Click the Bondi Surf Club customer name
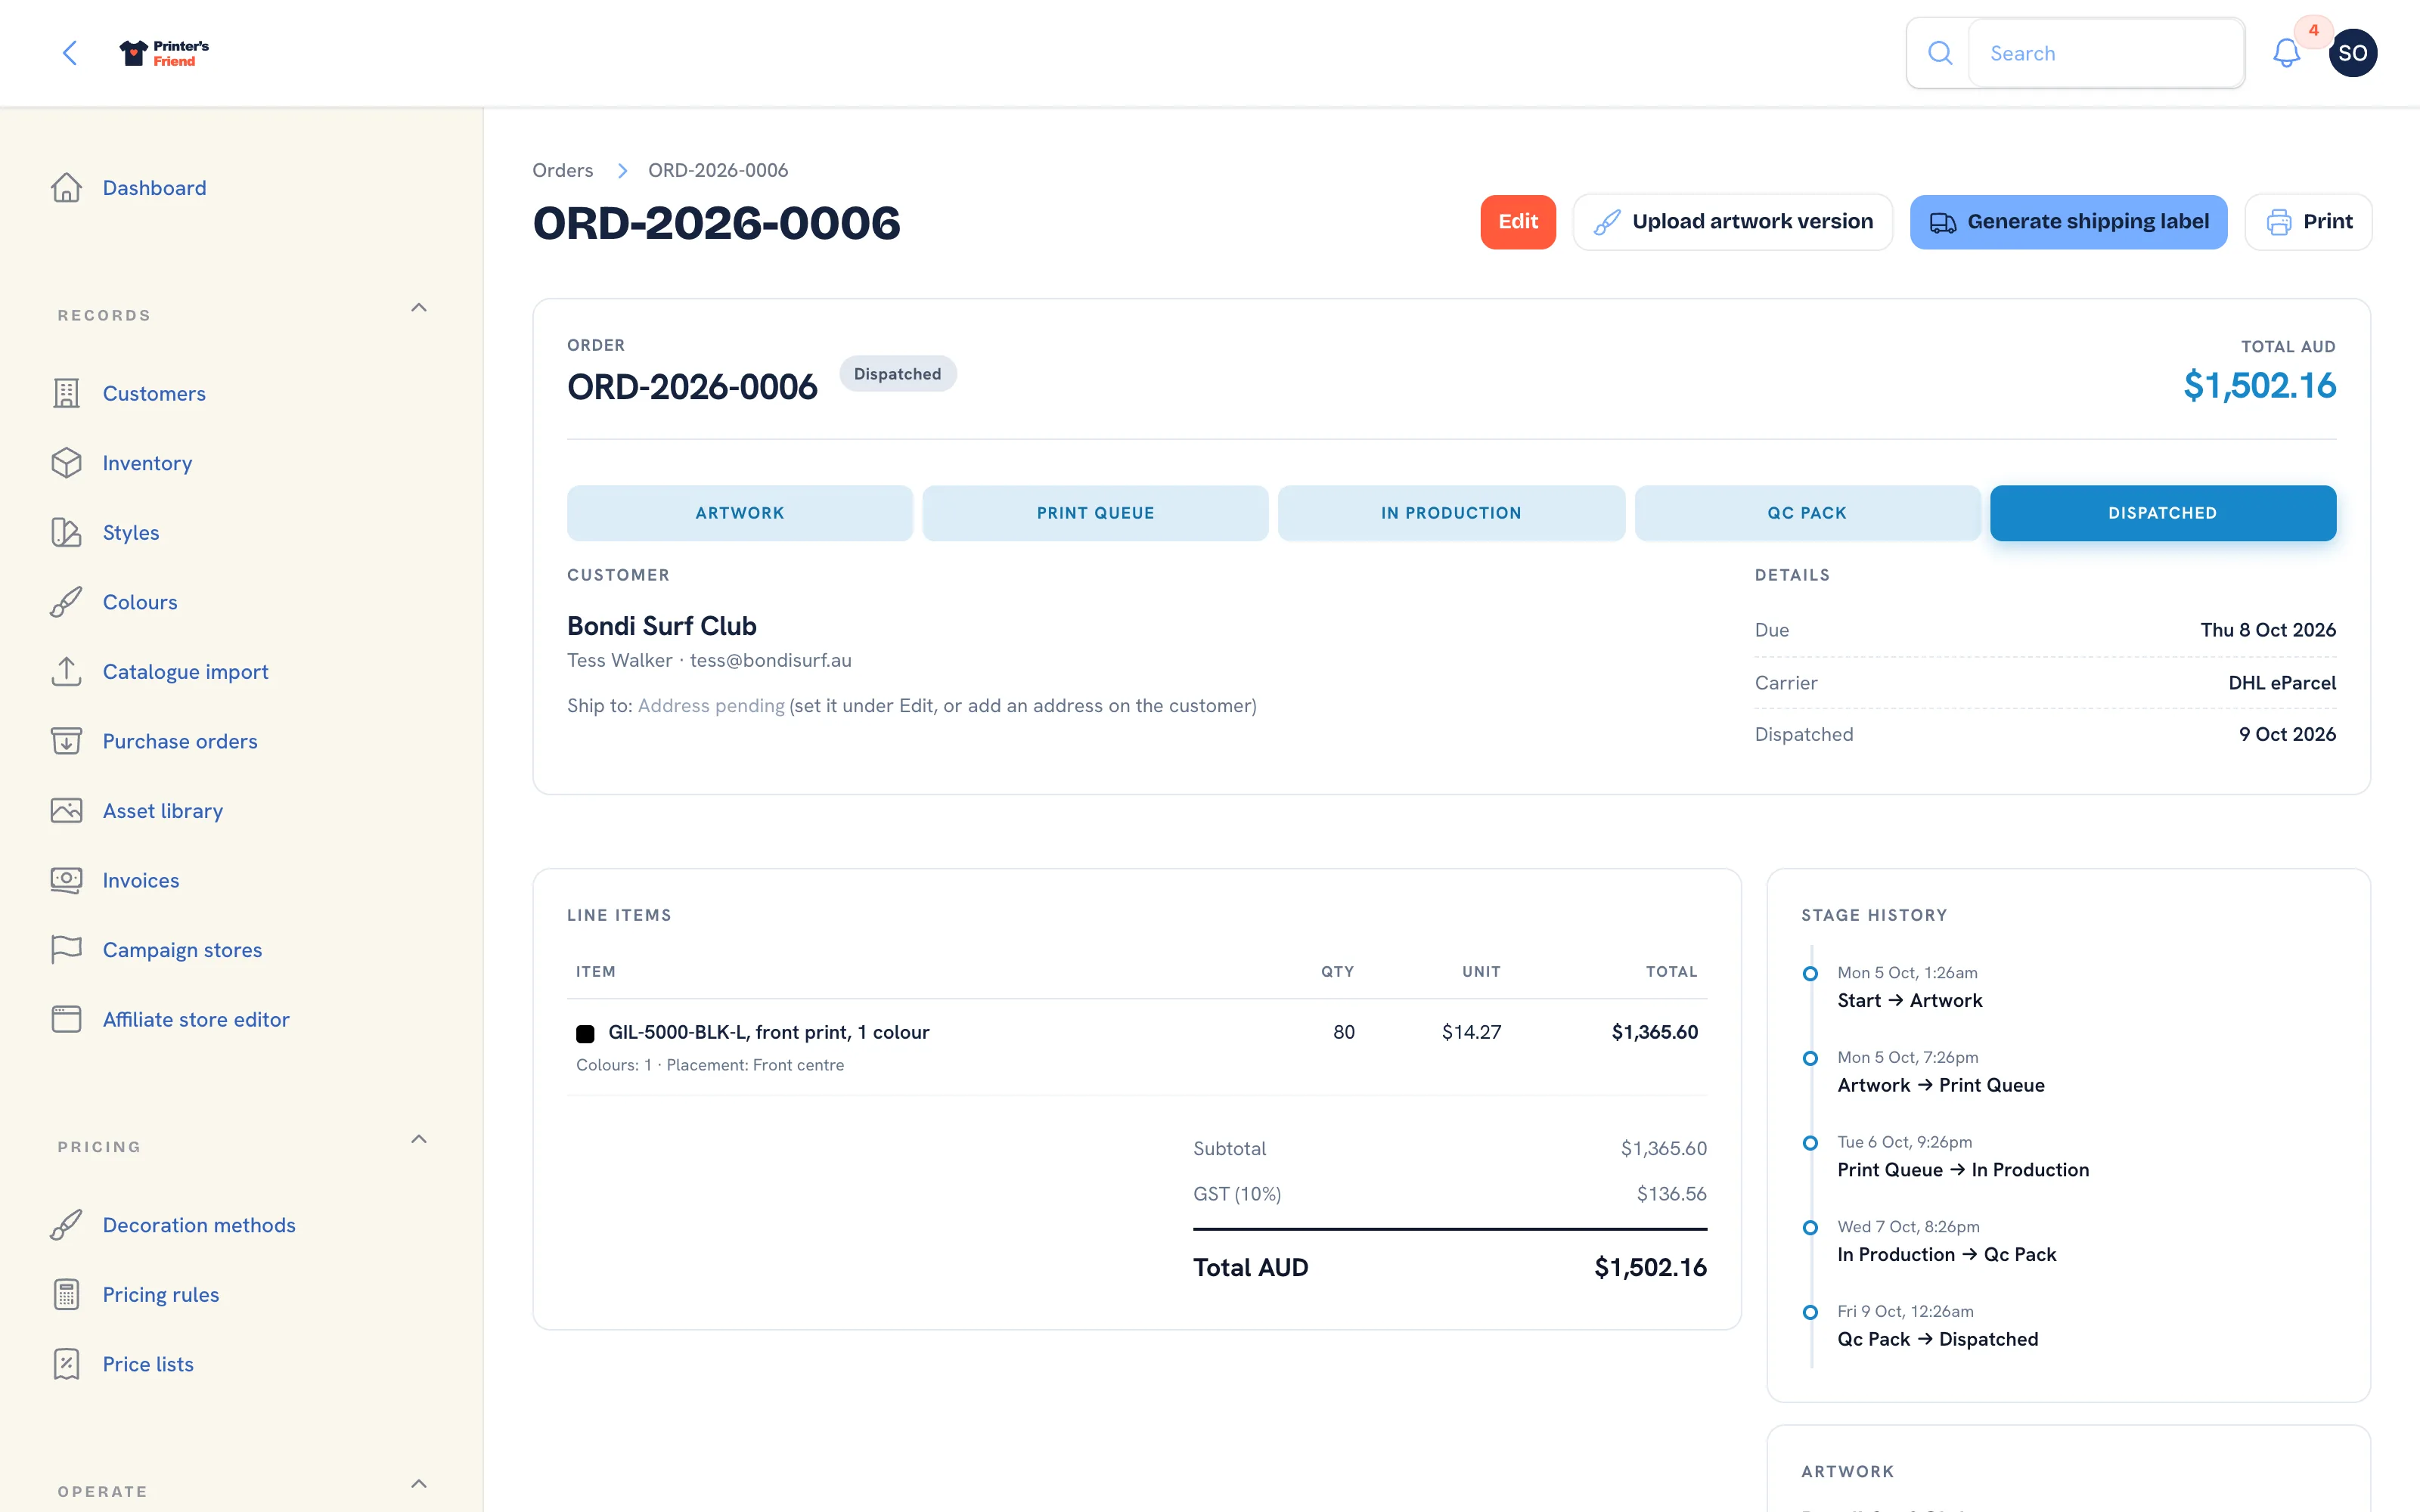The width and height of the screenshot is (2420, 1512). (661, 626)
